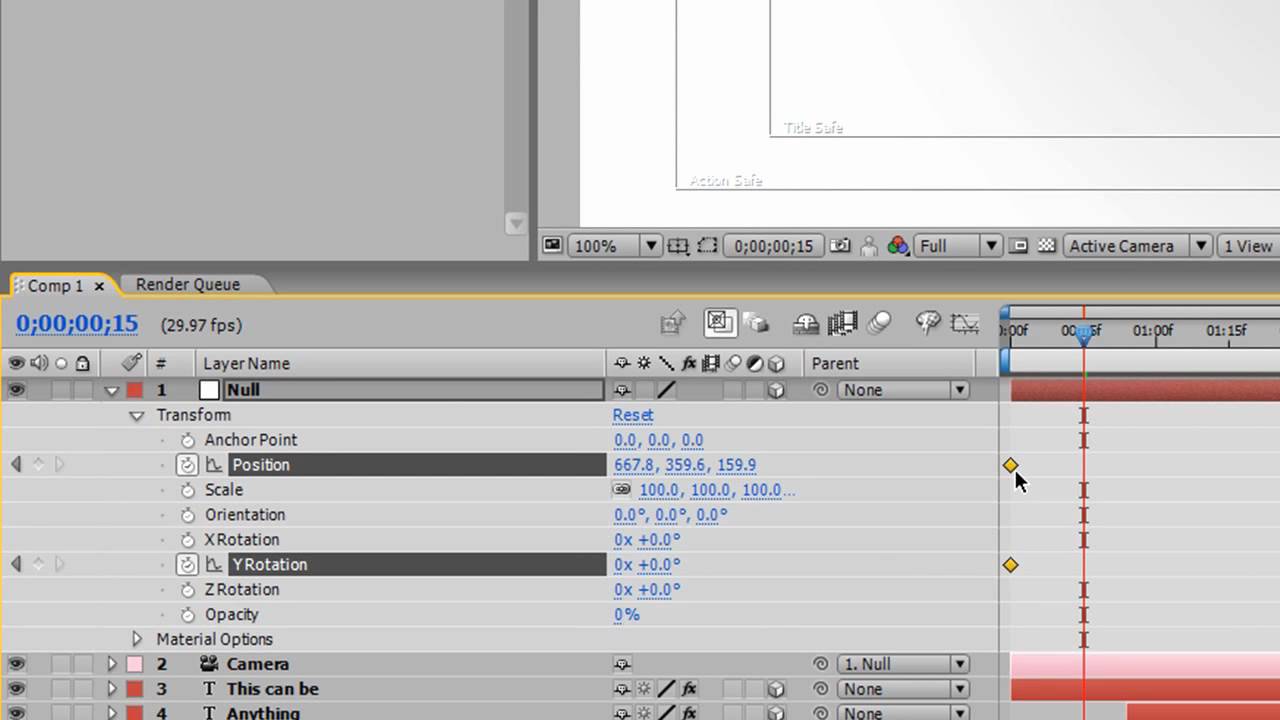This screenshot has height=720, width=1280.
Task: Hide the 'This can be' layer
Action: 16,689
